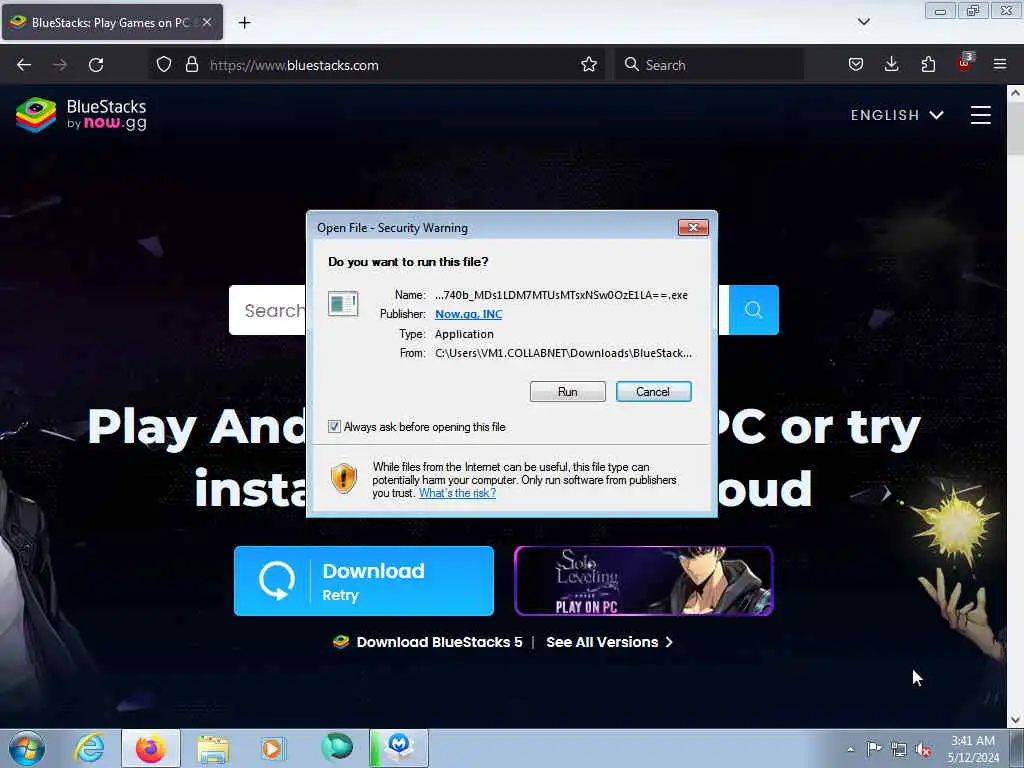Expand the ENGLISH language dropdown
Viewport: 1024px width, 768px height.
(x=897, y=116)
